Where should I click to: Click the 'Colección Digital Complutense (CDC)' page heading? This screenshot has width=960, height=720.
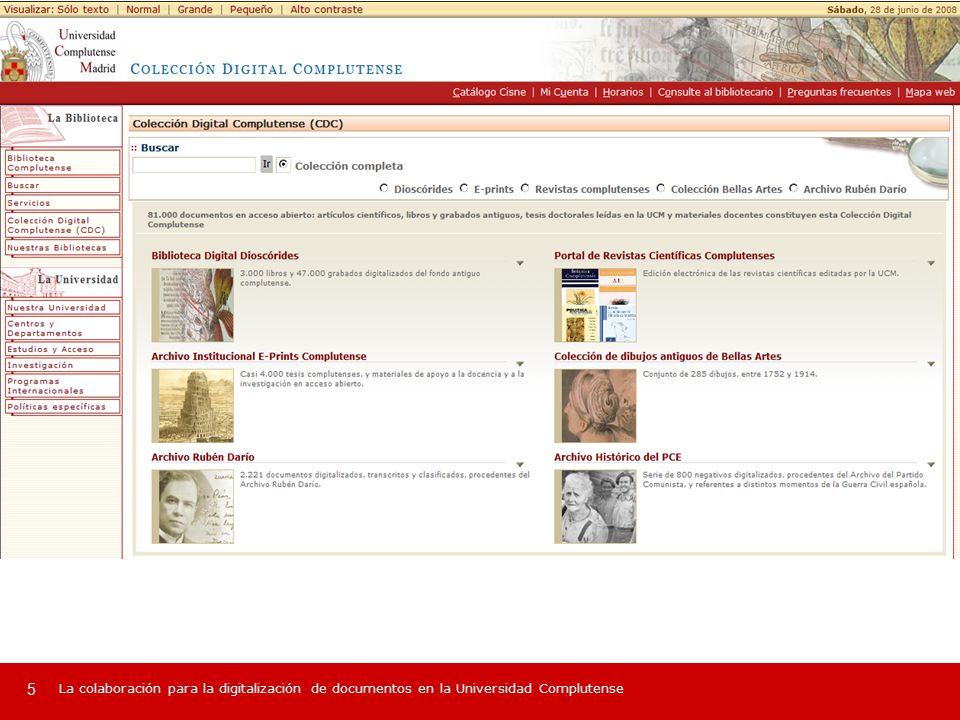point(238,124)
